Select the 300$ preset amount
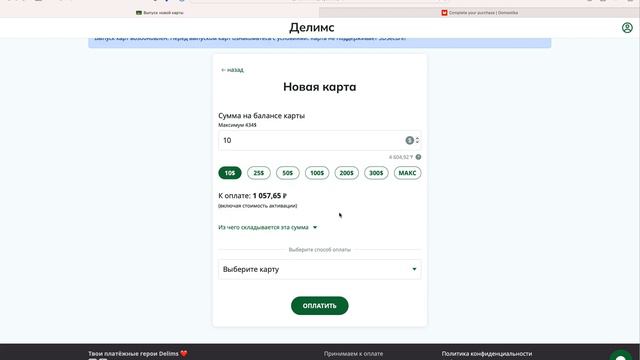This screenshot has height=360, width=640. point(376,173)
